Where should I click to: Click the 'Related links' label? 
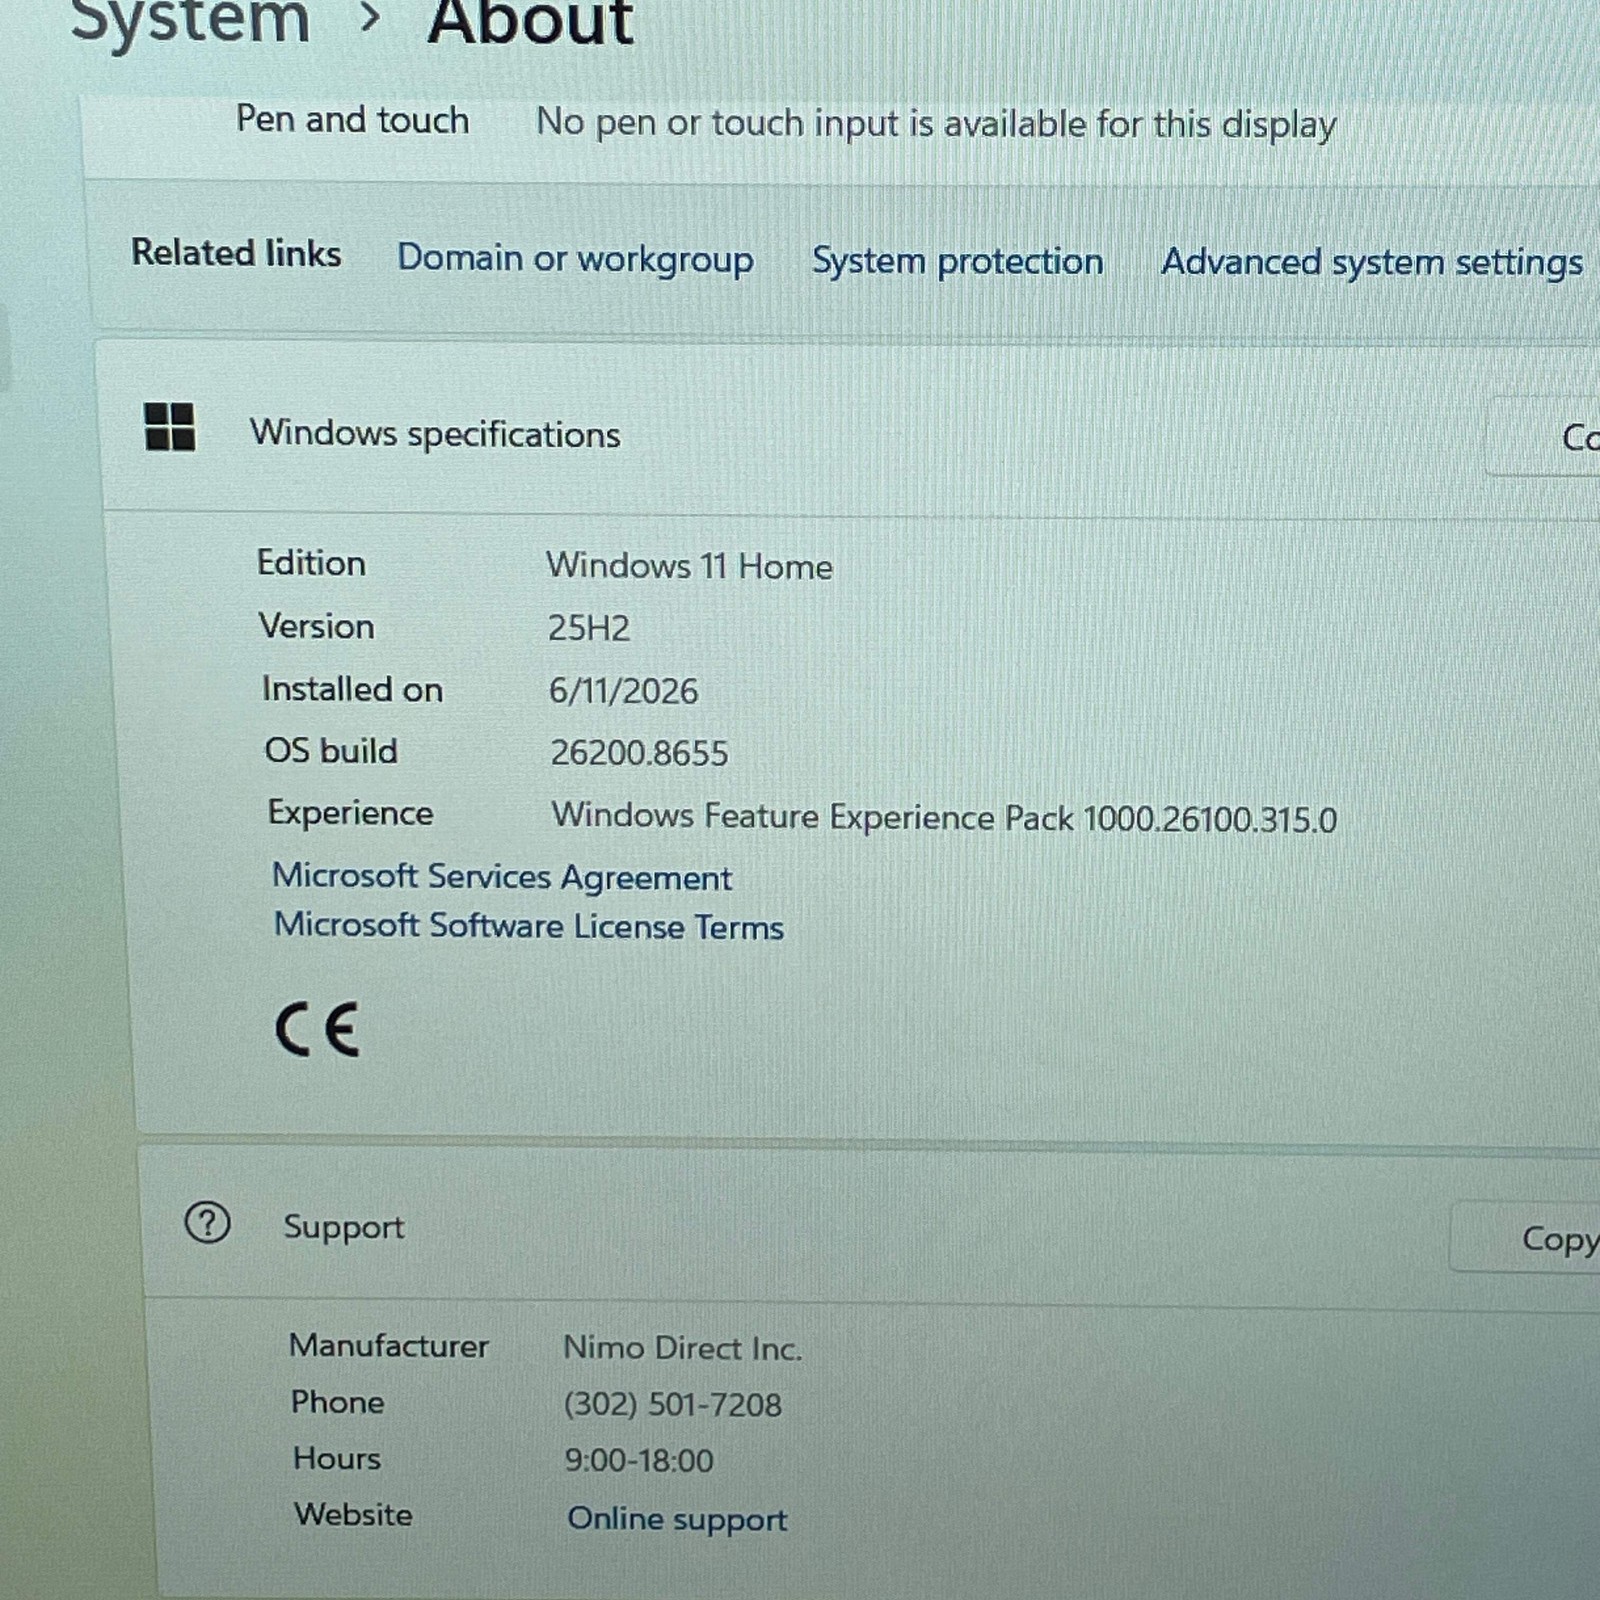[236, 253]
